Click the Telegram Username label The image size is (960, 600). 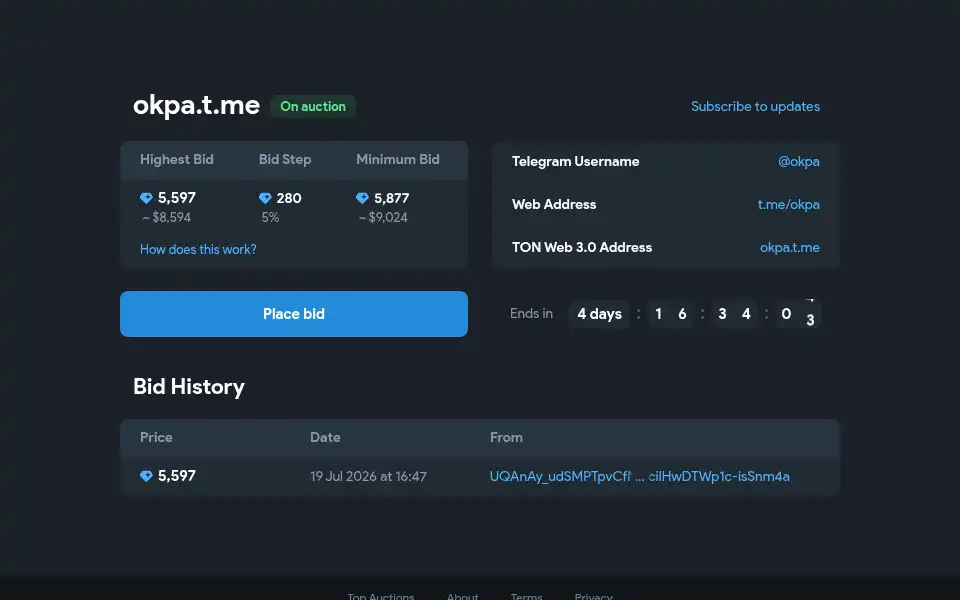click(x=576, y=162)
